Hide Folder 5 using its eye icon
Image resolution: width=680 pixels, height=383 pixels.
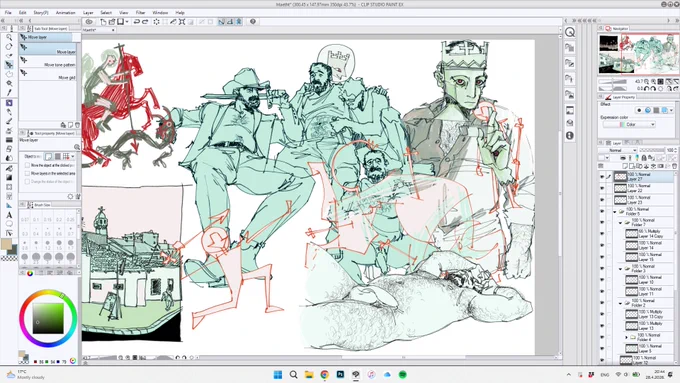pyautogui.click(x=602, y=211)
